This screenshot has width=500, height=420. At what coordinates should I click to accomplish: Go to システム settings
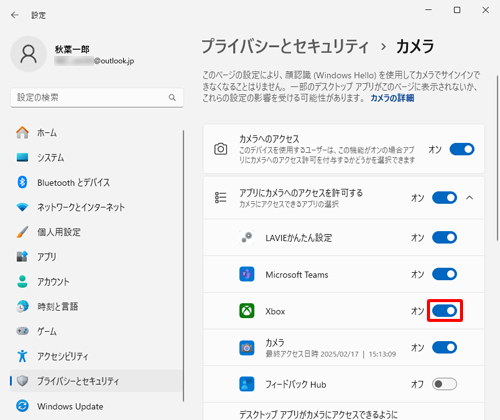coord(97,157)
